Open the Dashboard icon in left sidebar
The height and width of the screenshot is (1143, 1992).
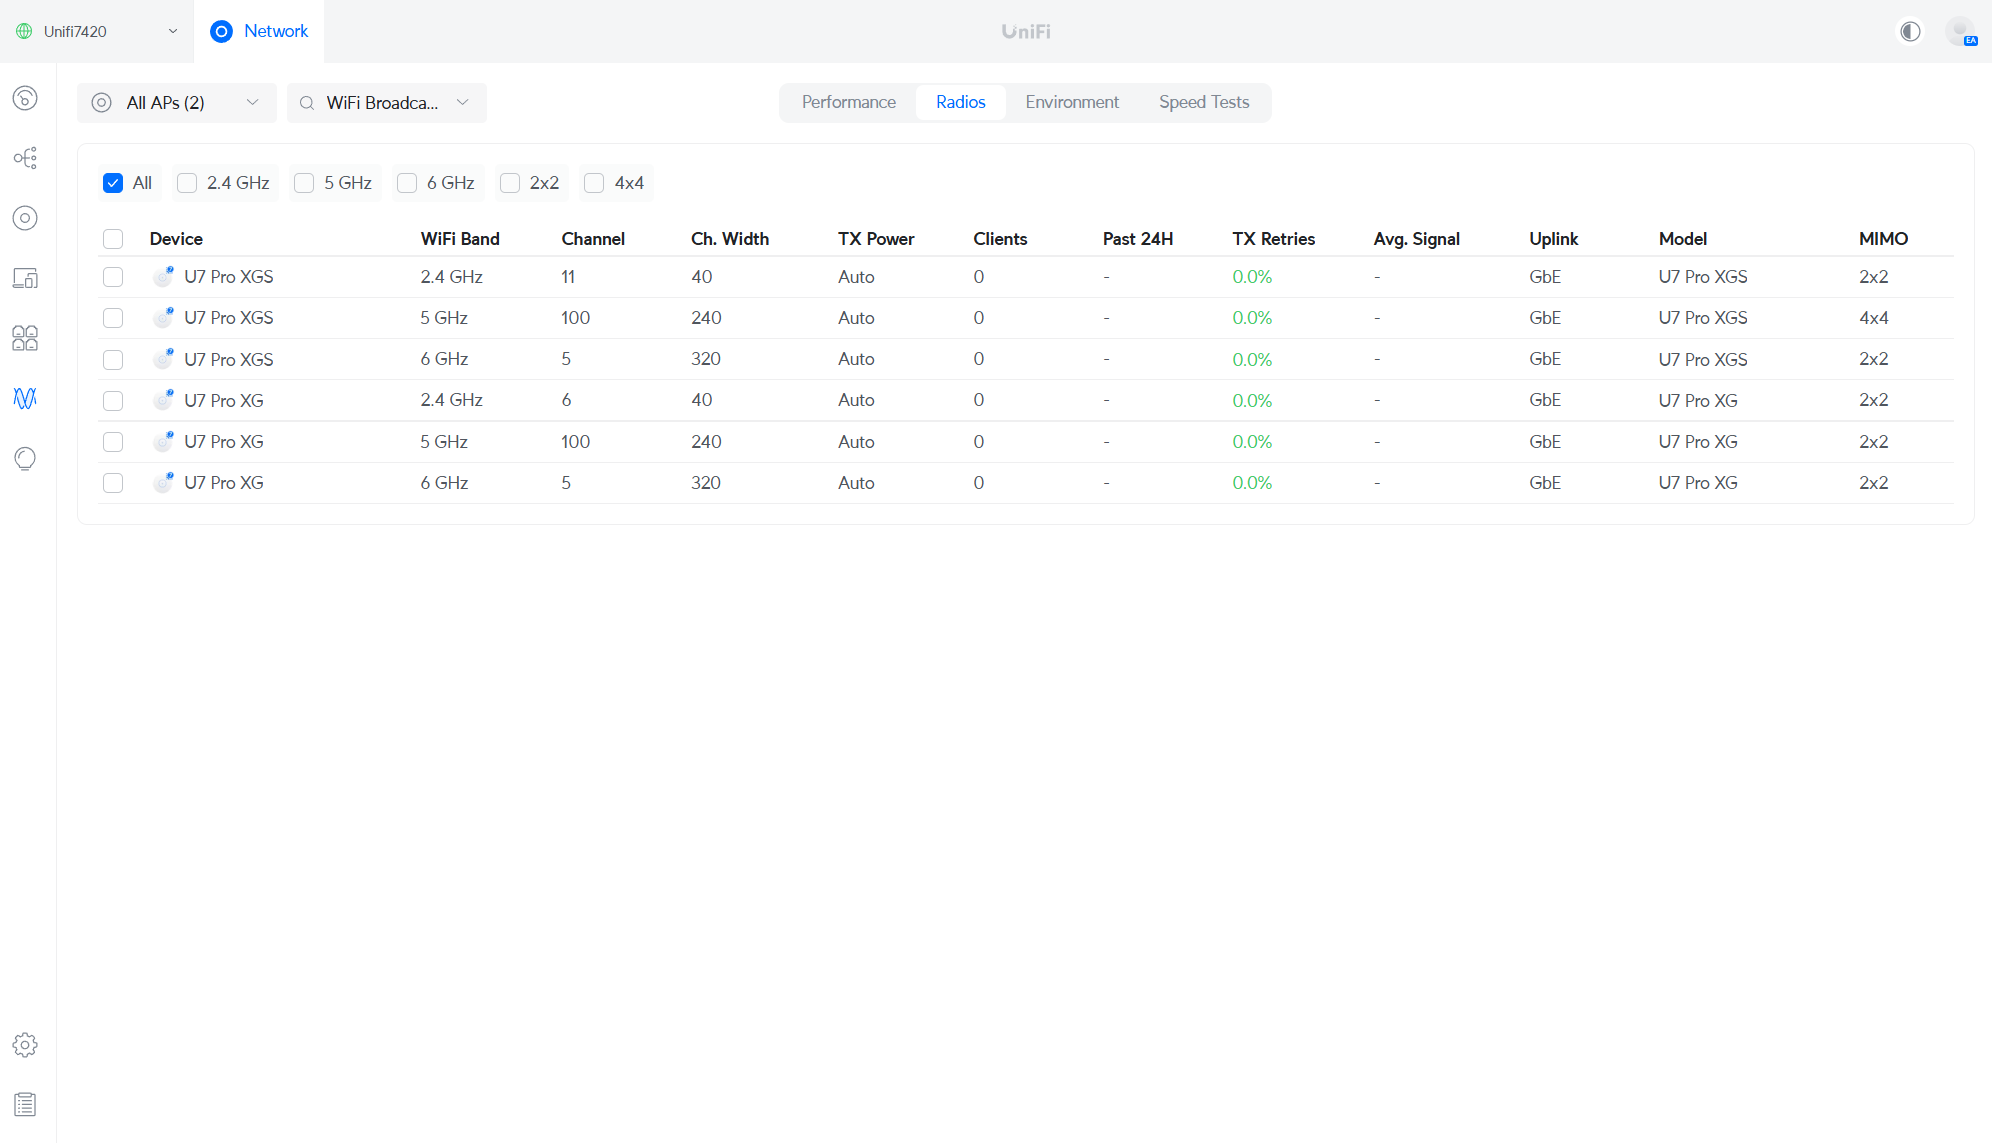(x=25, y=98)
